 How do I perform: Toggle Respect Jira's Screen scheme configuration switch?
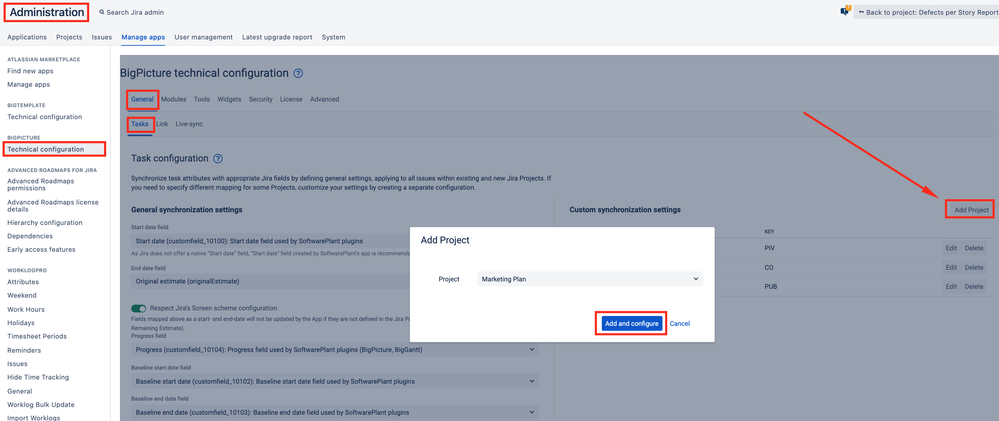(x=138, y=308)
